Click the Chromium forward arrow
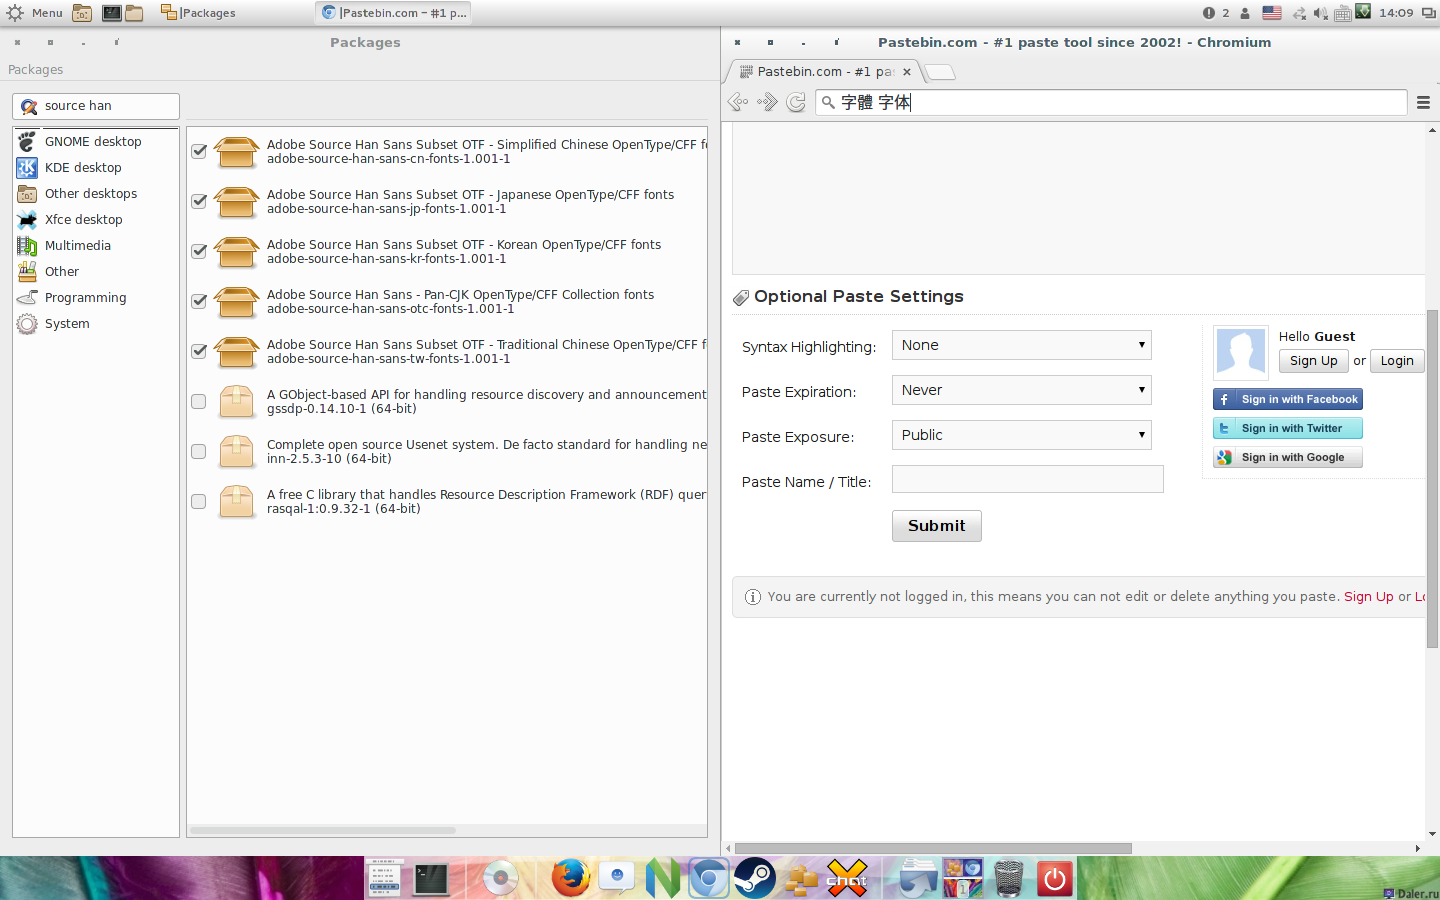1440x900 pixels. (767, 102)
